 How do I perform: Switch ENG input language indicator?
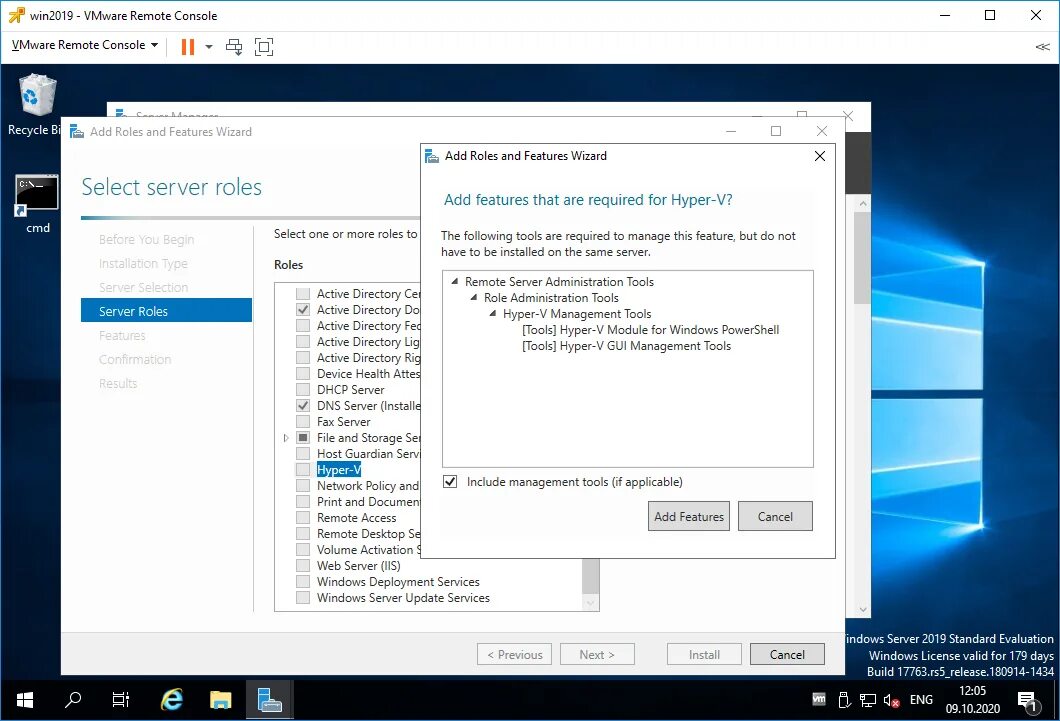point(921,699)
